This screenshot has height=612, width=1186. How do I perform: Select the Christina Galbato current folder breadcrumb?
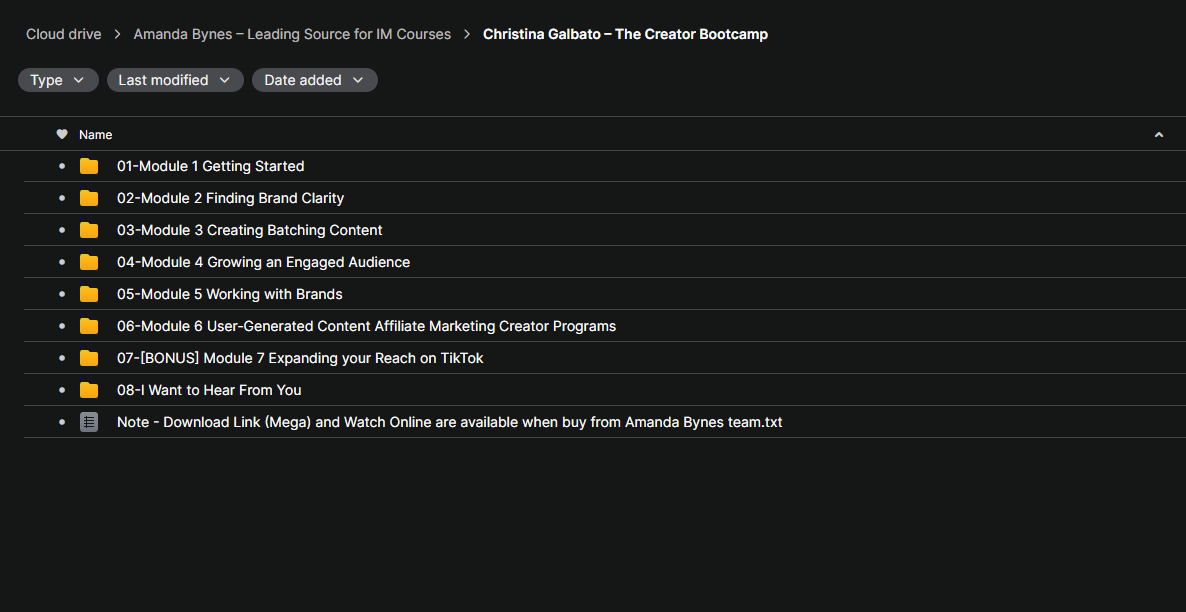click(x=625, y=34)
